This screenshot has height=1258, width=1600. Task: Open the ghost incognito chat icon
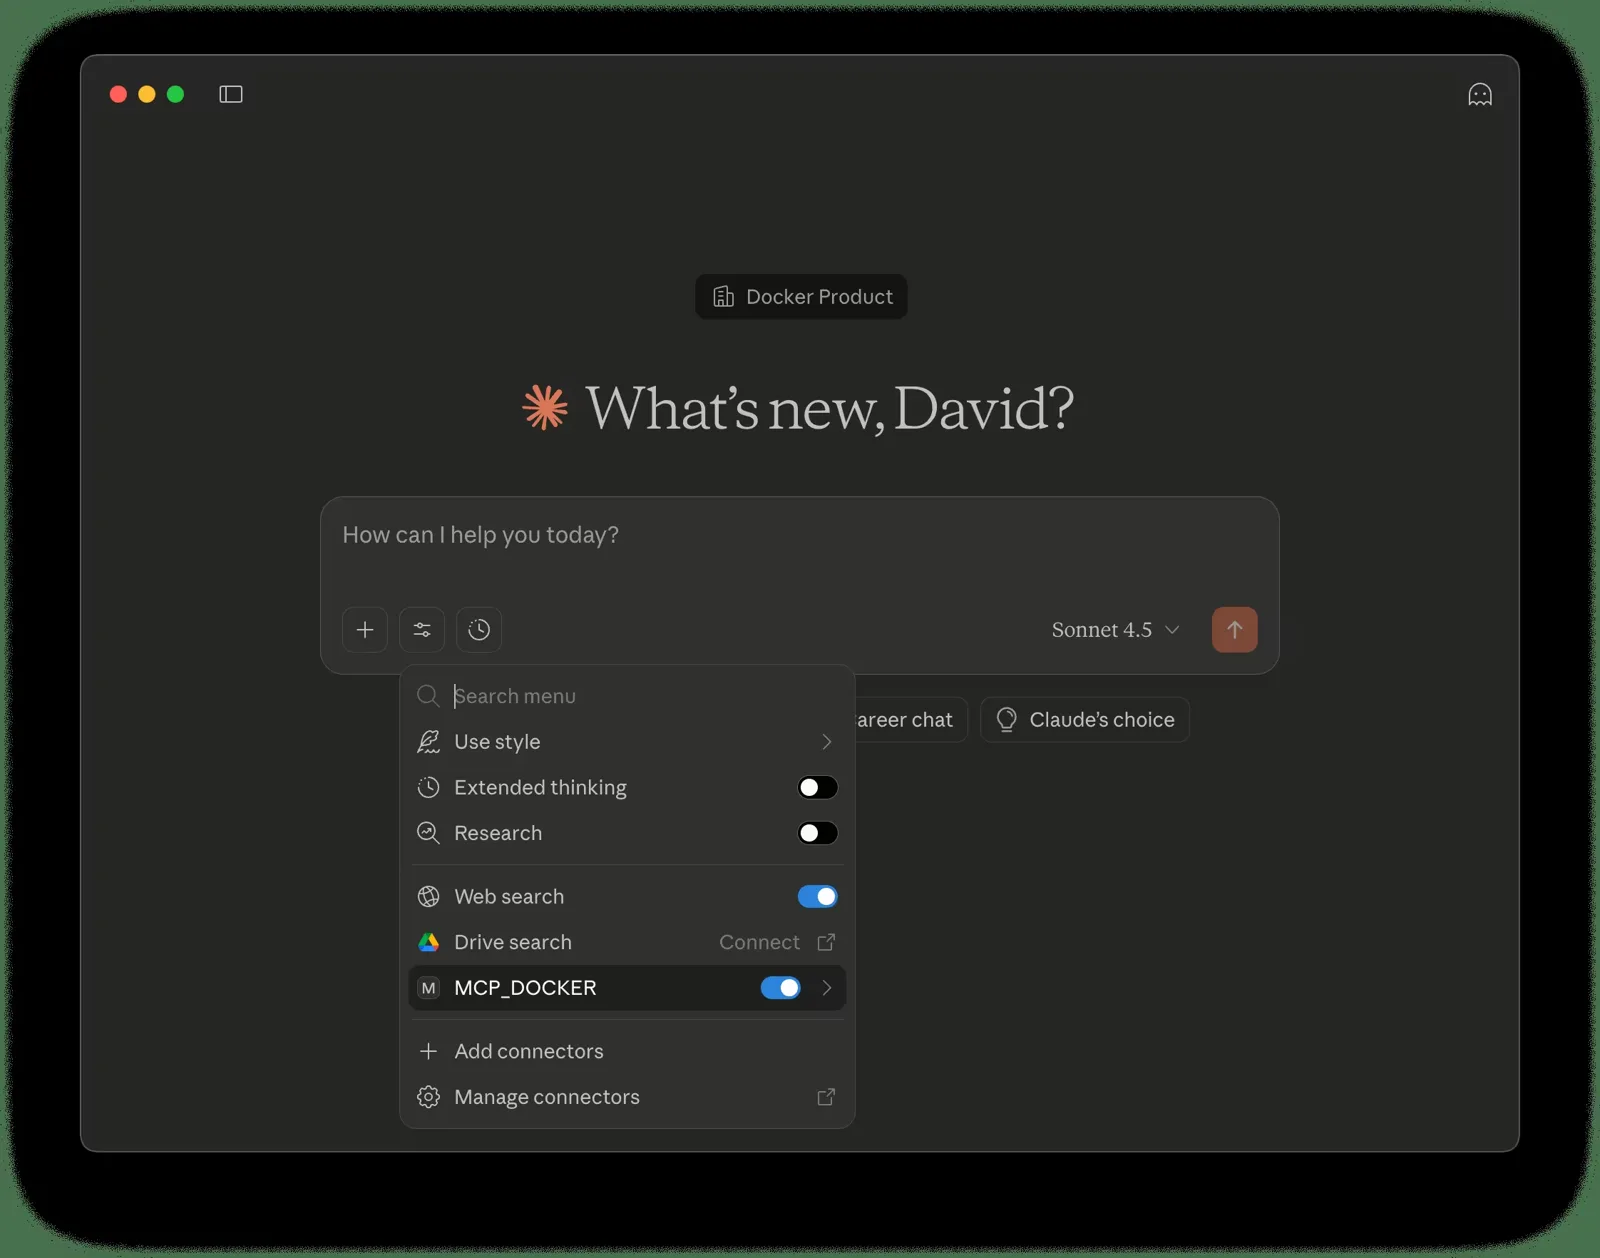pyautogui.click(x=1480, y=94)
